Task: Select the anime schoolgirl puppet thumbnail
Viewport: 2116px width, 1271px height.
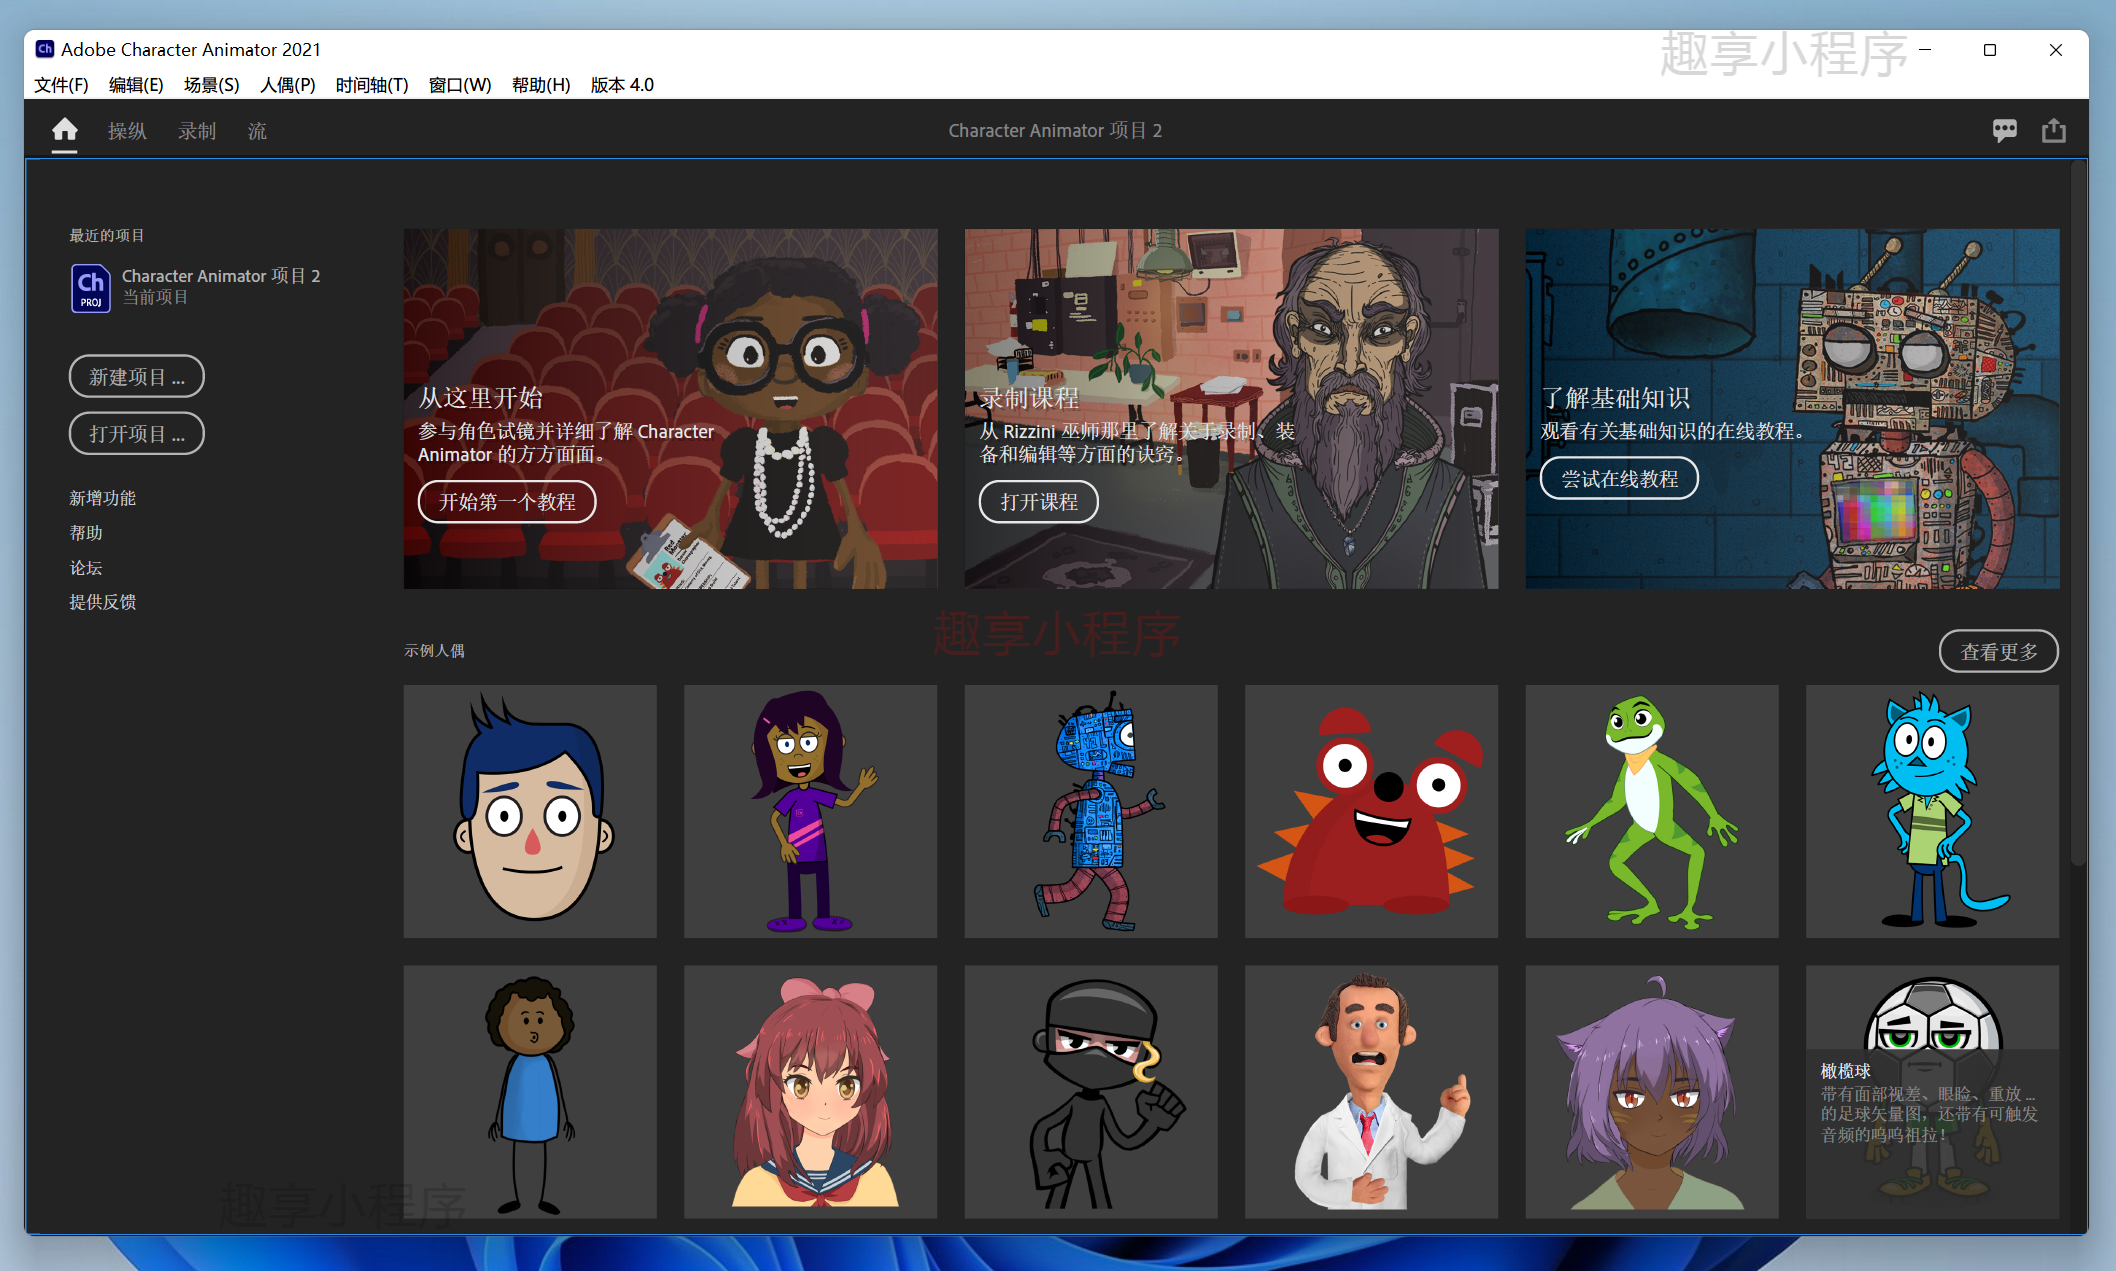Action: click(x=810, y=1091)
